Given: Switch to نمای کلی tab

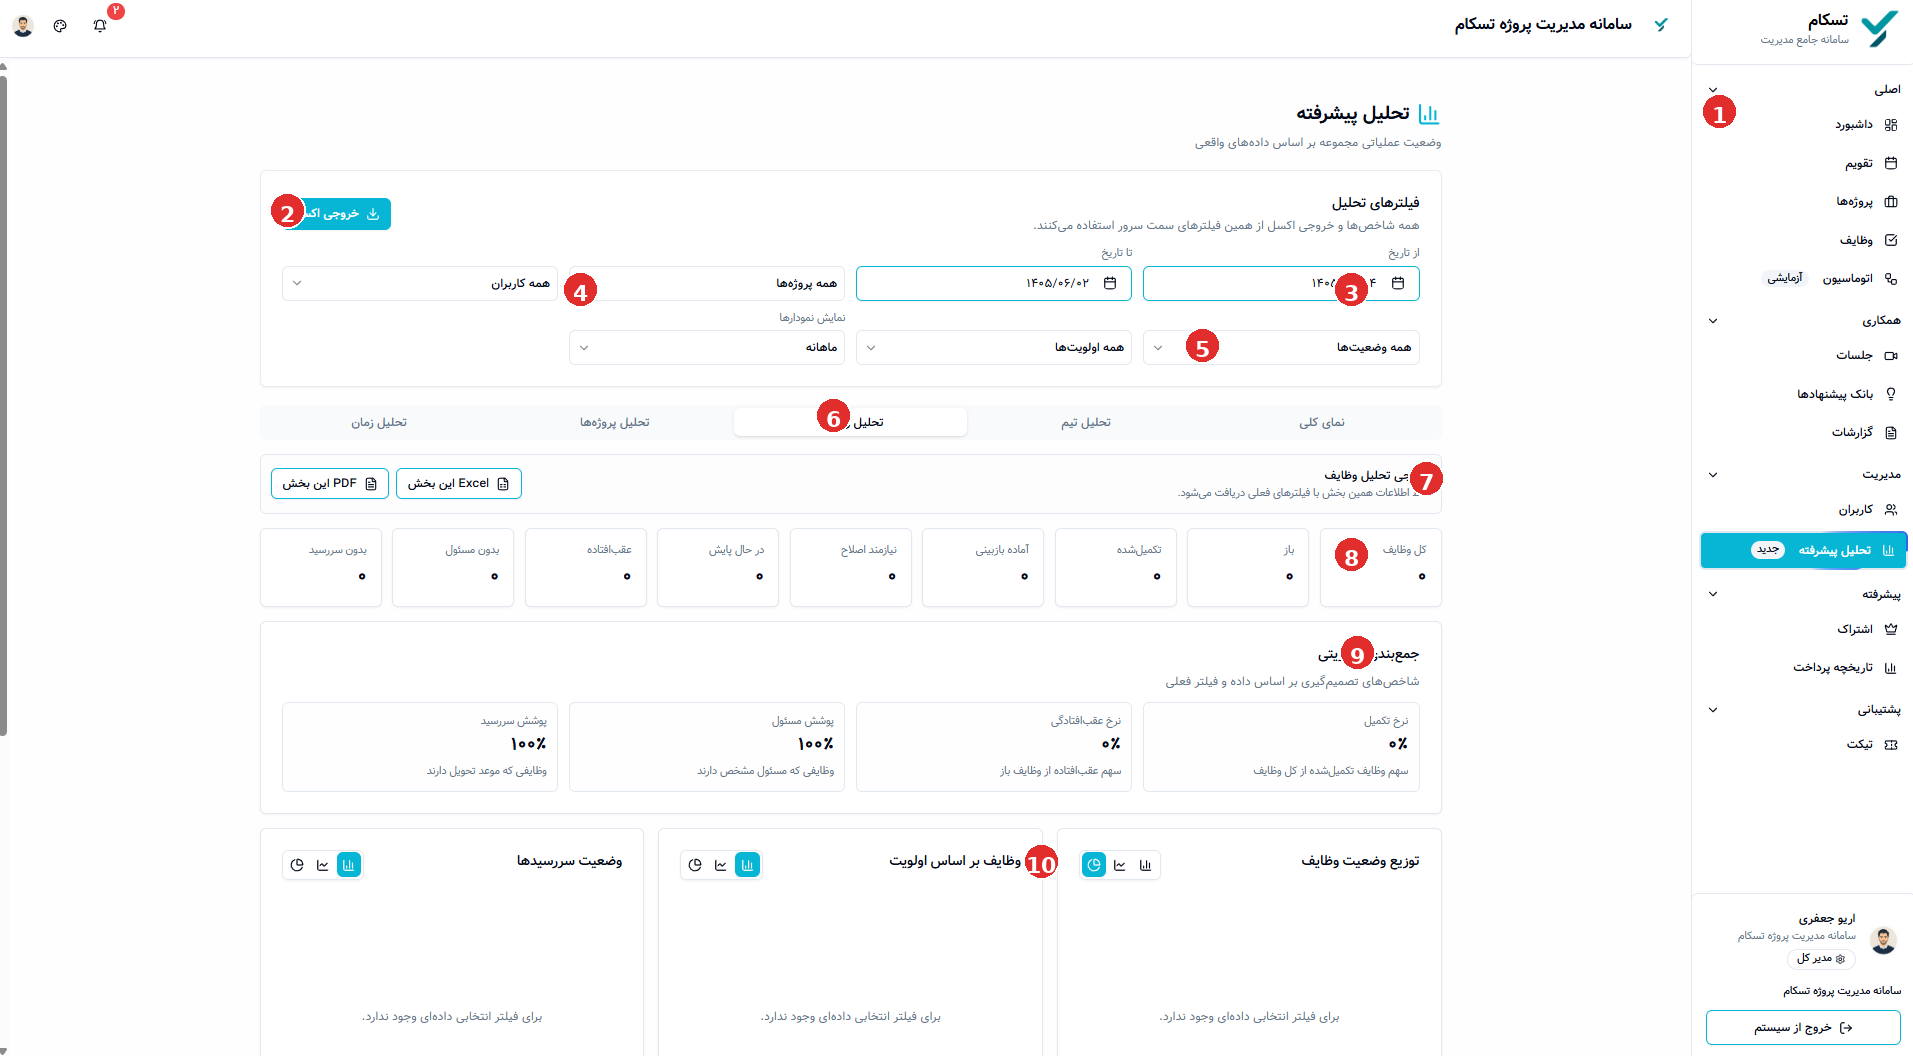Looking at the screenshot, I should pyautogui.click(x=1322, y=422).
